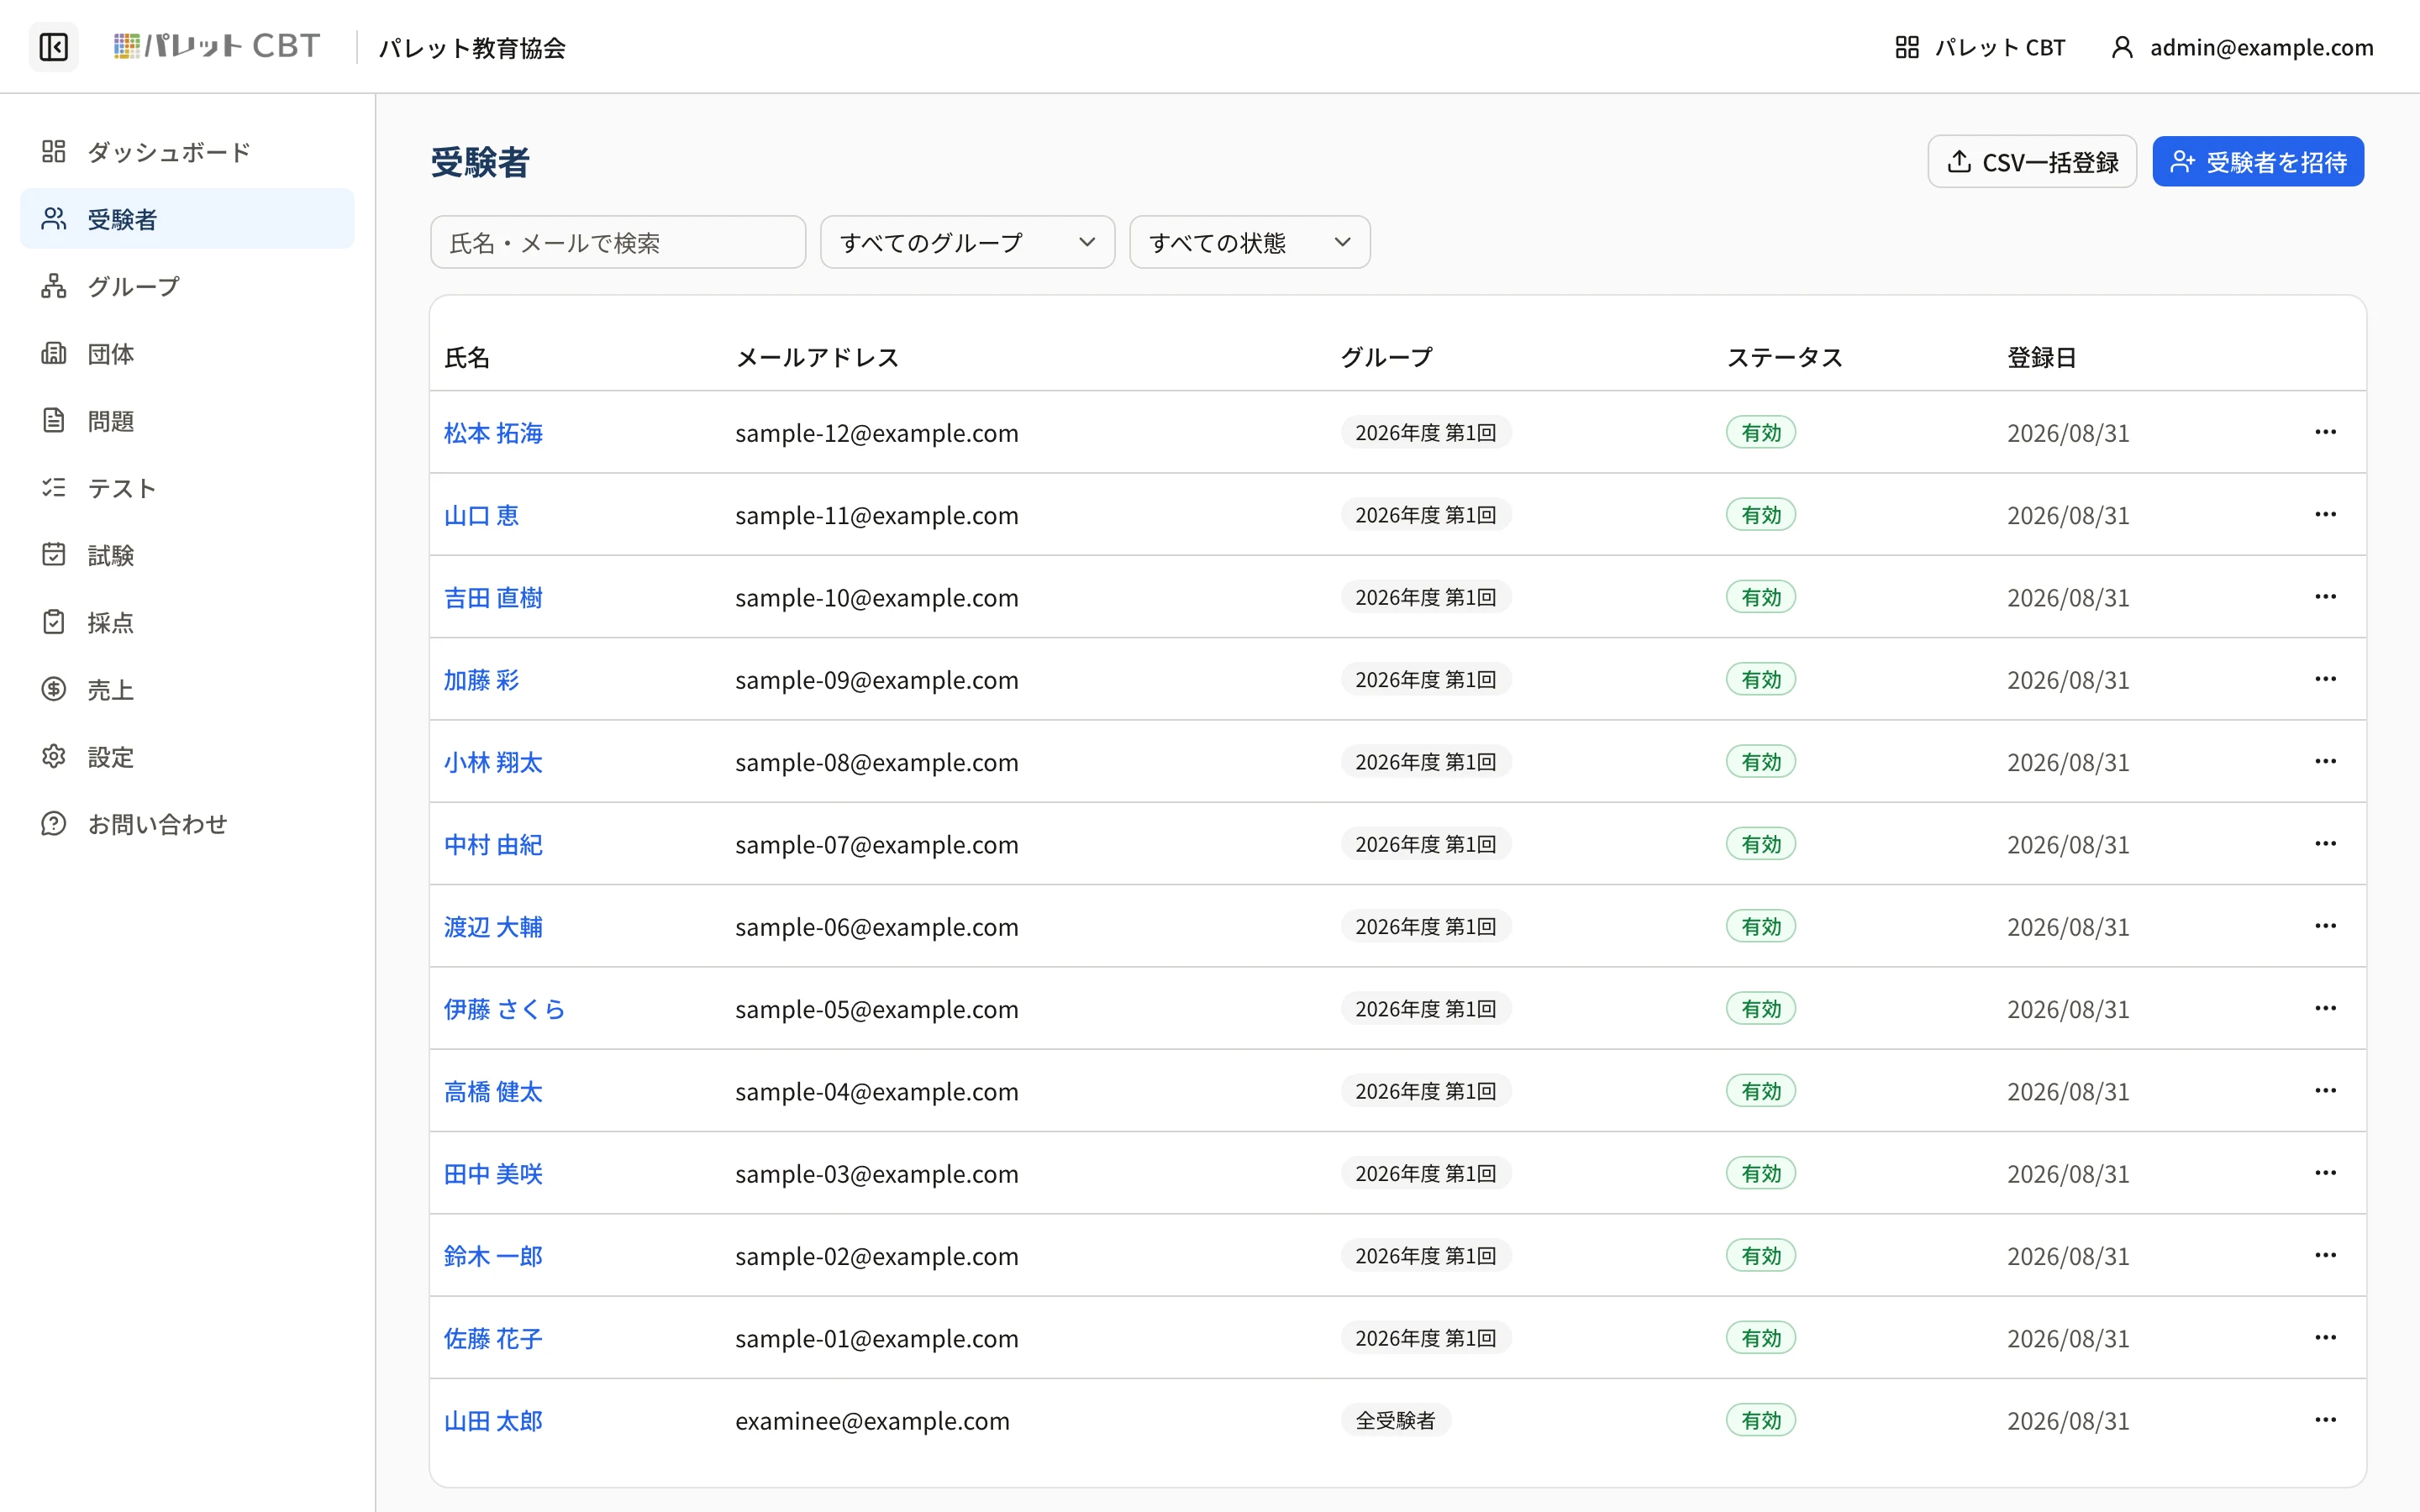
Task: Open 問題 in the sidebar
Action: (x=187, y=421)
